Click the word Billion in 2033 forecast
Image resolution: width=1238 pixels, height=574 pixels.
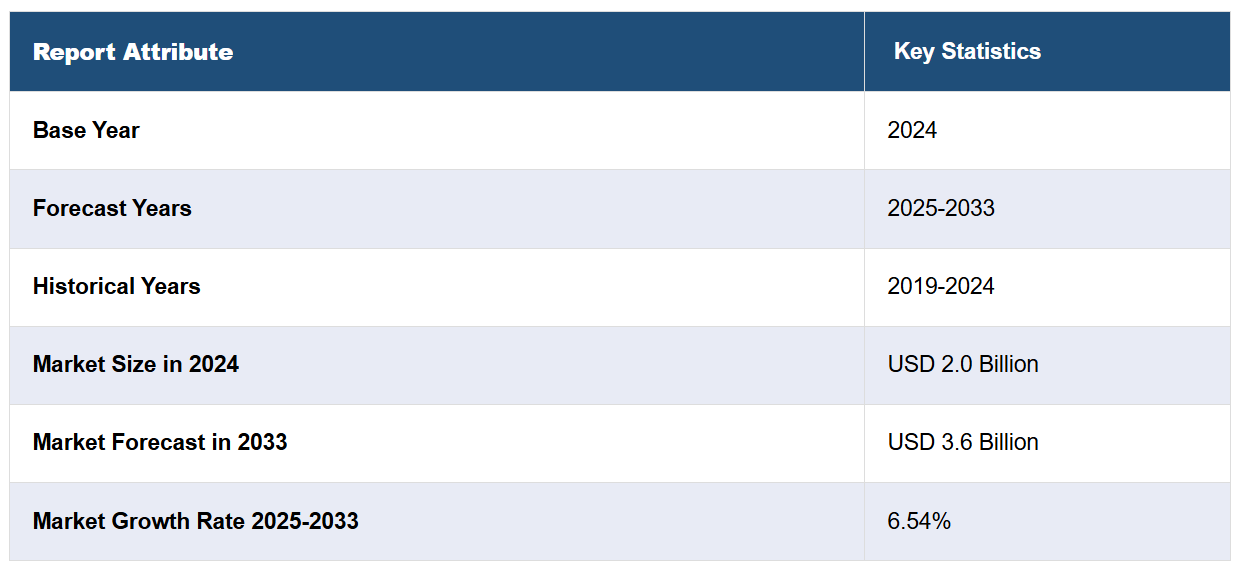point(1007,442)
